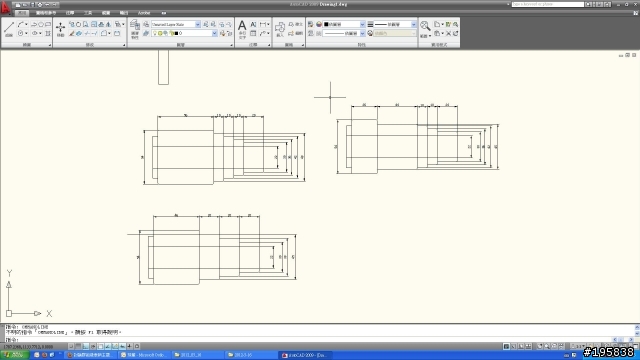
Task: Click Save in the Quick Access toolbar
Action: tap(33, 4)
